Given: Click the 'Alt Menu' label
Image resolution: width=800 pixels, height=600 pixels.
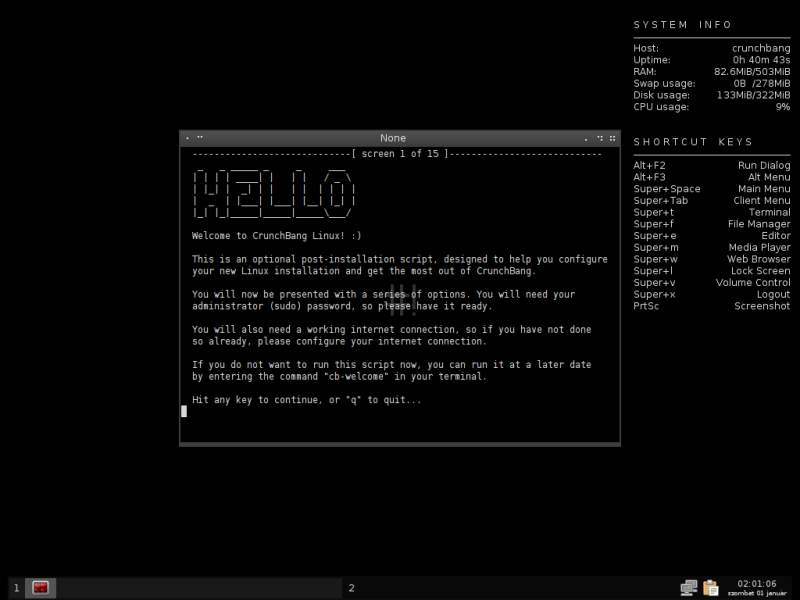Looking at the screenshot, I should point(769,177).
